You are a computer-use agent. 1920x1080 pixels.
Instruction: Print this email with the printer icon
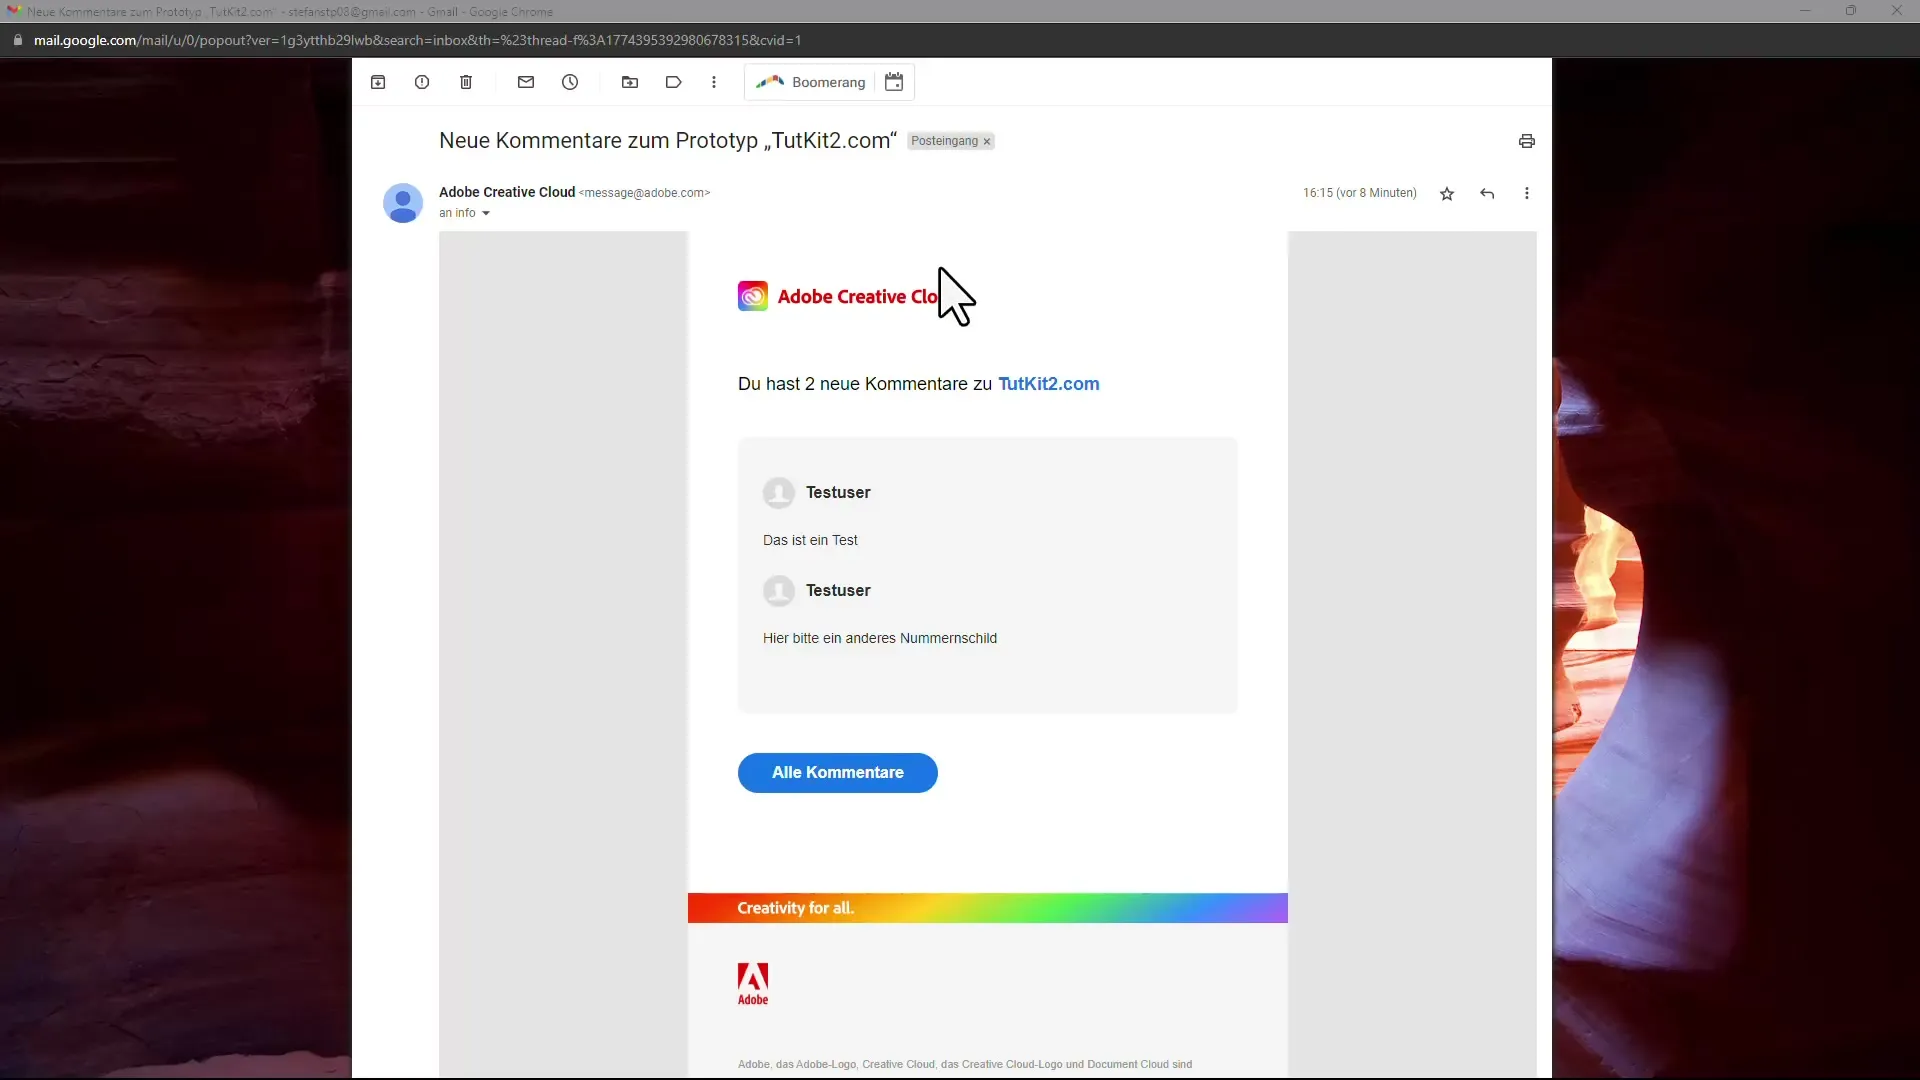(1527, 141)
